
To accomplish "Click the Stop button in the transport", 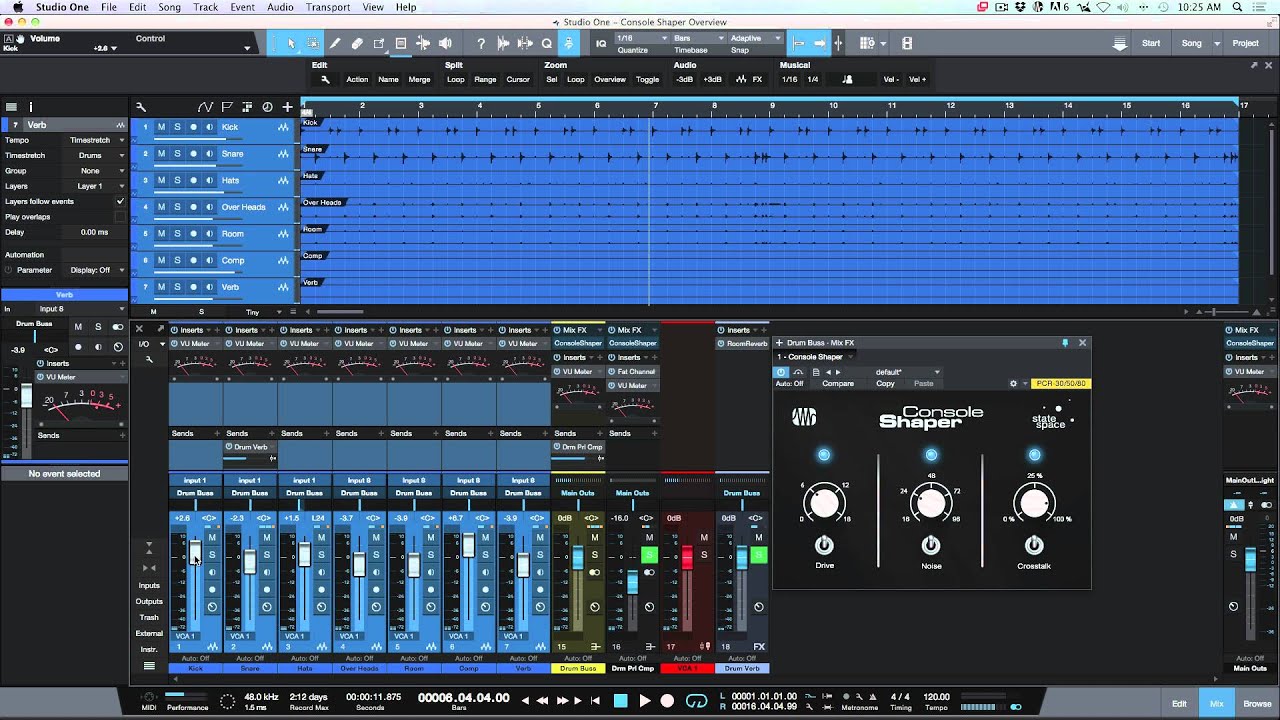I will point(621,701).
